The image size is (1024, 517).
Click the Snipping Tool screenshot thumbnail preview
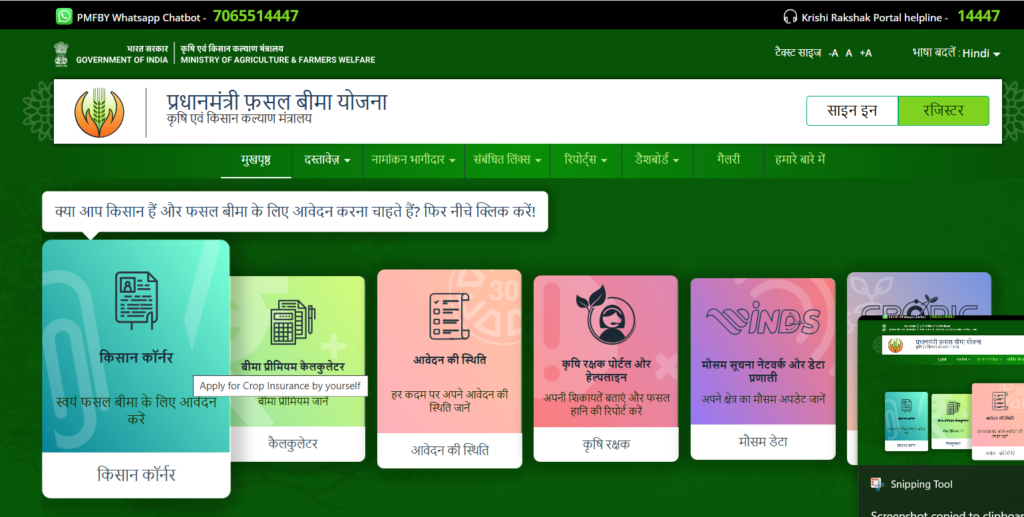tap(941, 390)
